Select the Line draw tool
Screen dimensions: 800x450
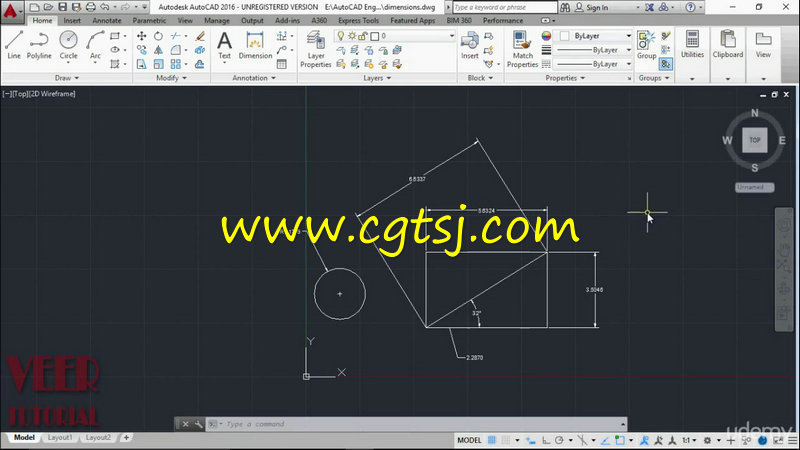tap(14, 45)
